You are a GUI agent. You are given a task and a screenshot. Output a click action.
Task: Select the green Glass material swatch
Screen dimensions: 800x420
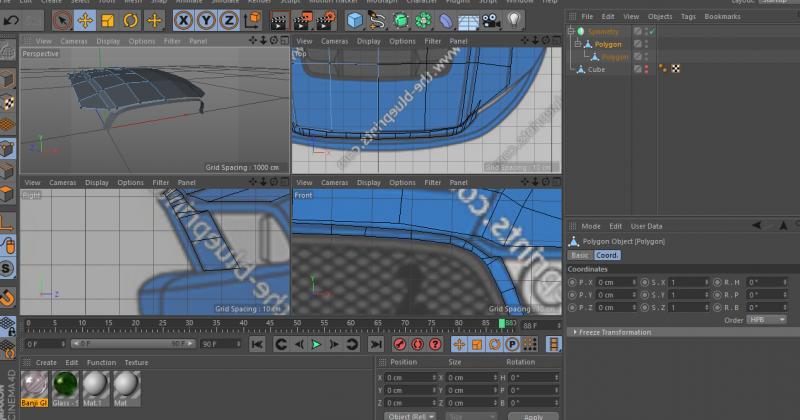[65, 384]
